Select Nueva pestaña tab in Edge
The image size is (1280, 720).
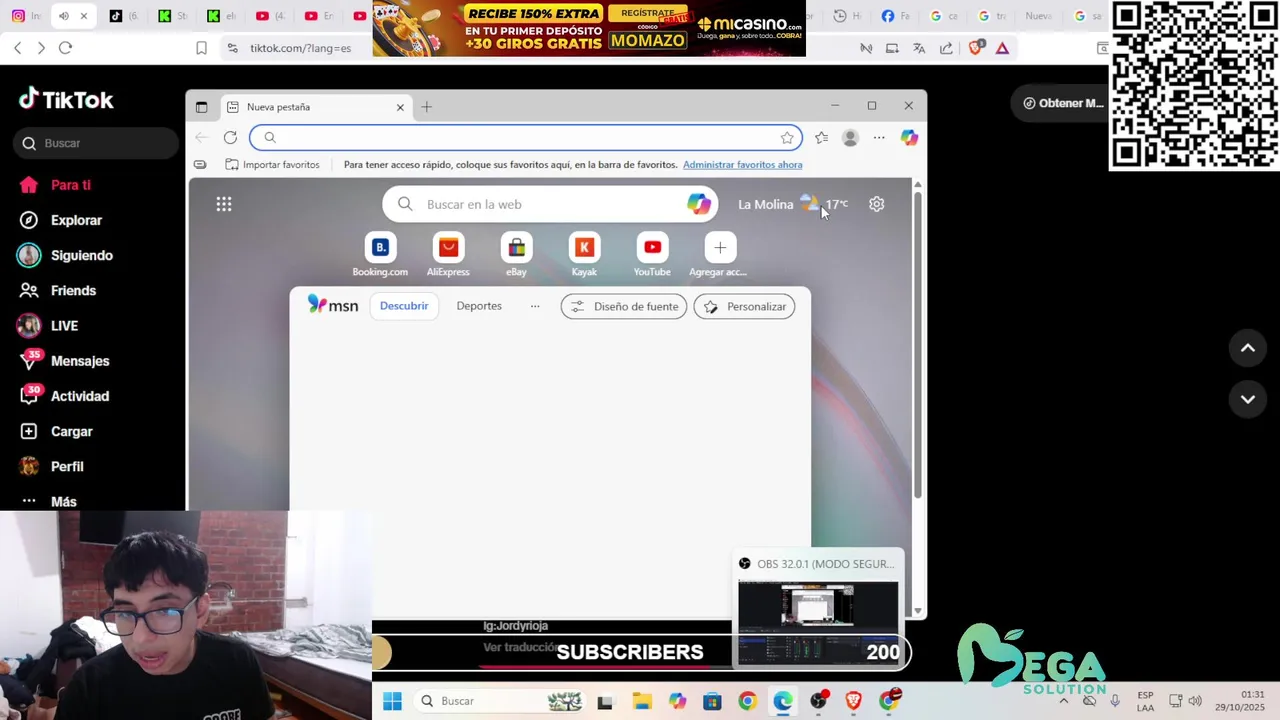(x=315, y=107)
